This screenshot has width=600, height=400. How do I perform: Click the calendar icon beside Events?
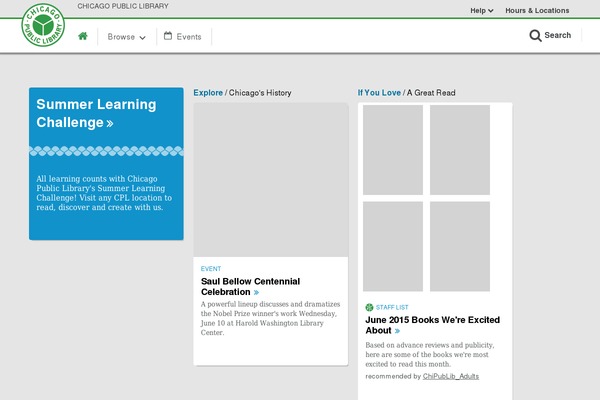pyautogui.click(x=168, y=36)
